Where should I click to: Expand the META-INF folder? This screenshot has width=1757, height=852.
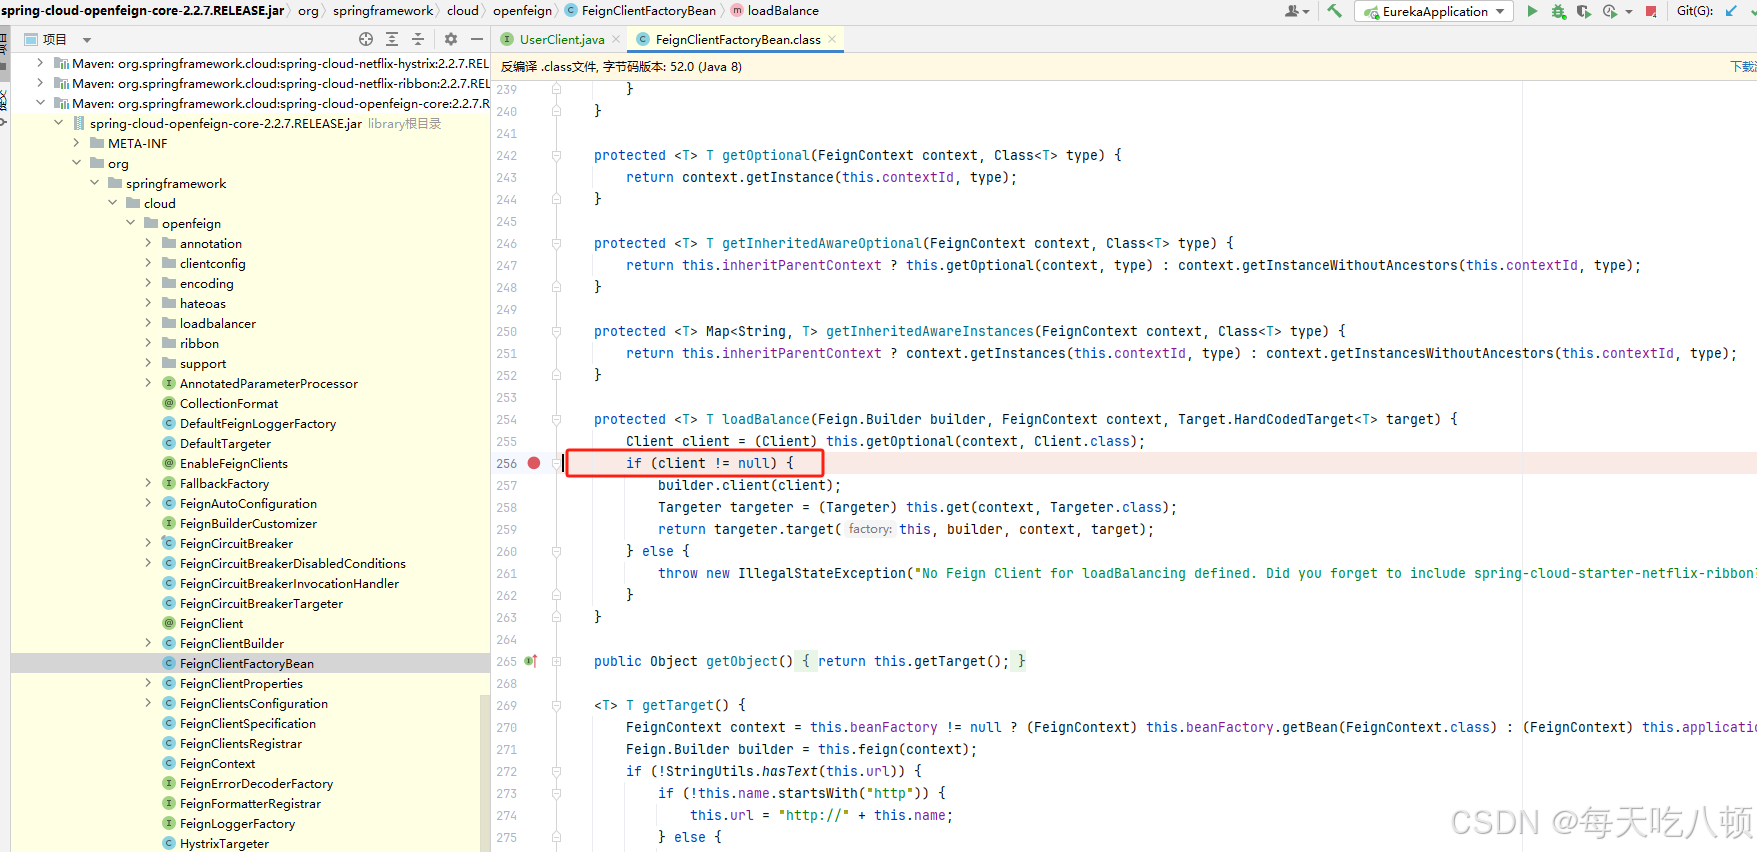point(76,143)
